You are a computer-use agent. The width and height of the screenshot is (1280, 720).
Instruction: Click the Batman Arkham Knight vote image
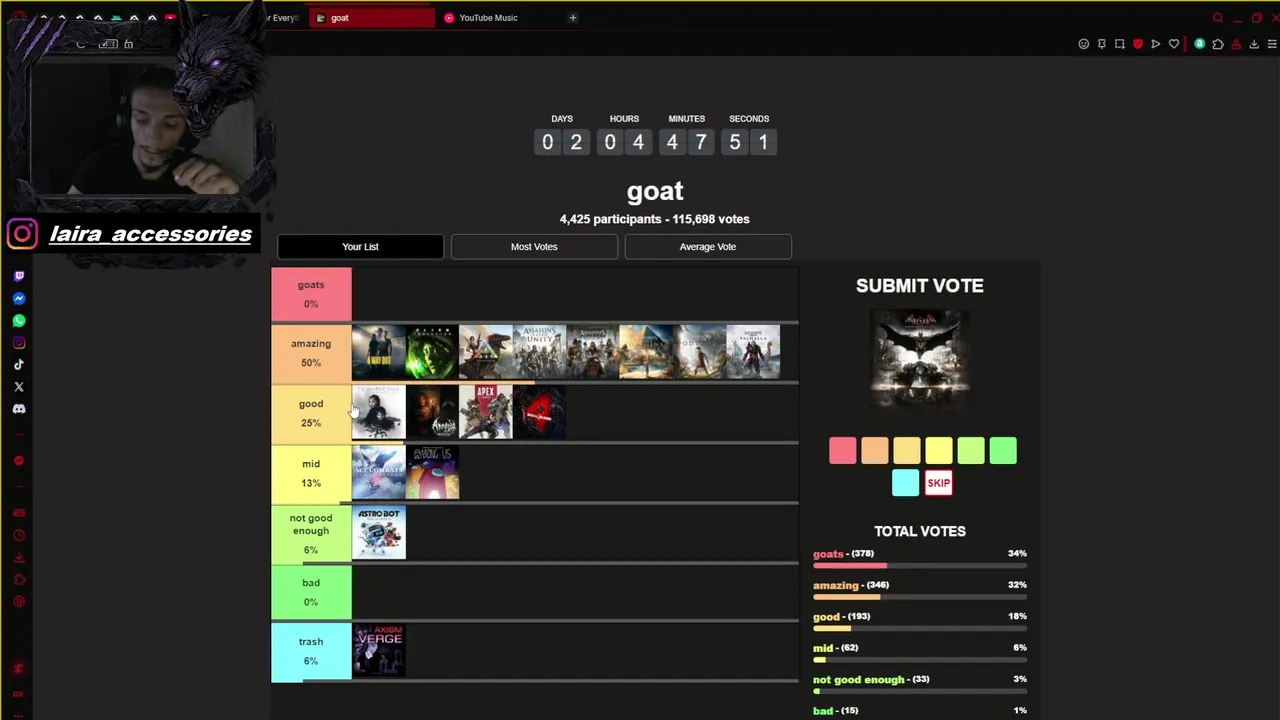920,359
